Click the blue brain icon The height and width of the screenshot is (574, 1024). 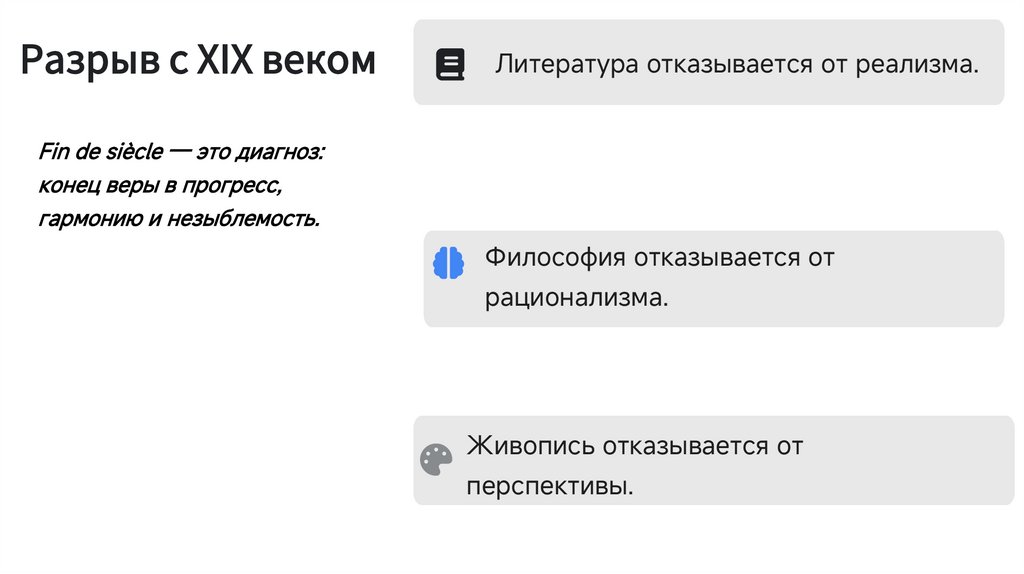point(449,262)
